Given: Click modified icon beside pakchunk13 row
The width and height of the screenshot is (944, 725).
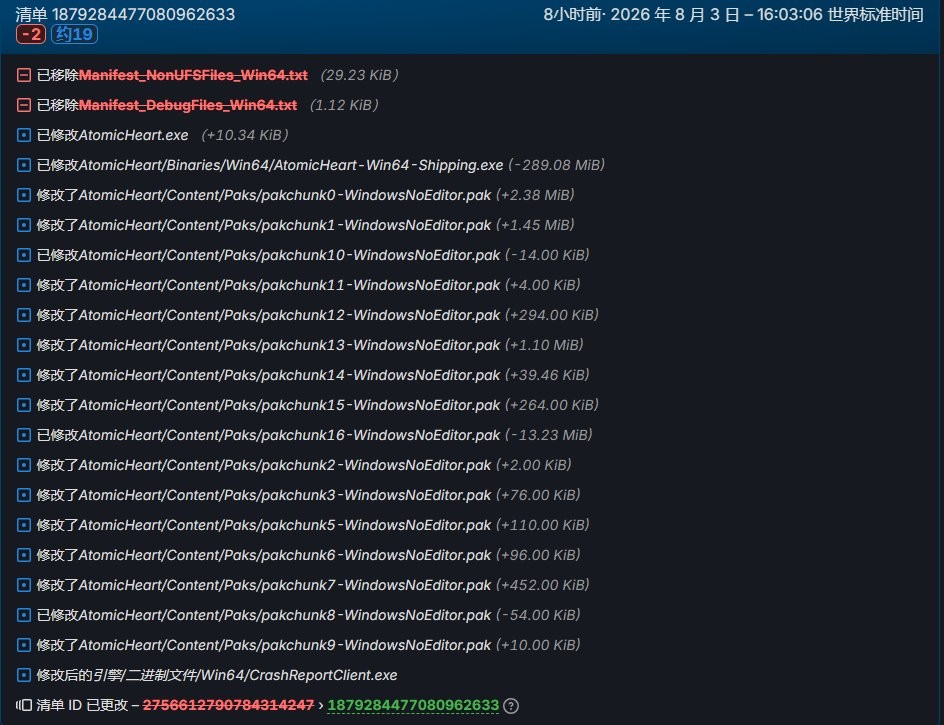Looking at the screenshot, I should coord(23,345).
